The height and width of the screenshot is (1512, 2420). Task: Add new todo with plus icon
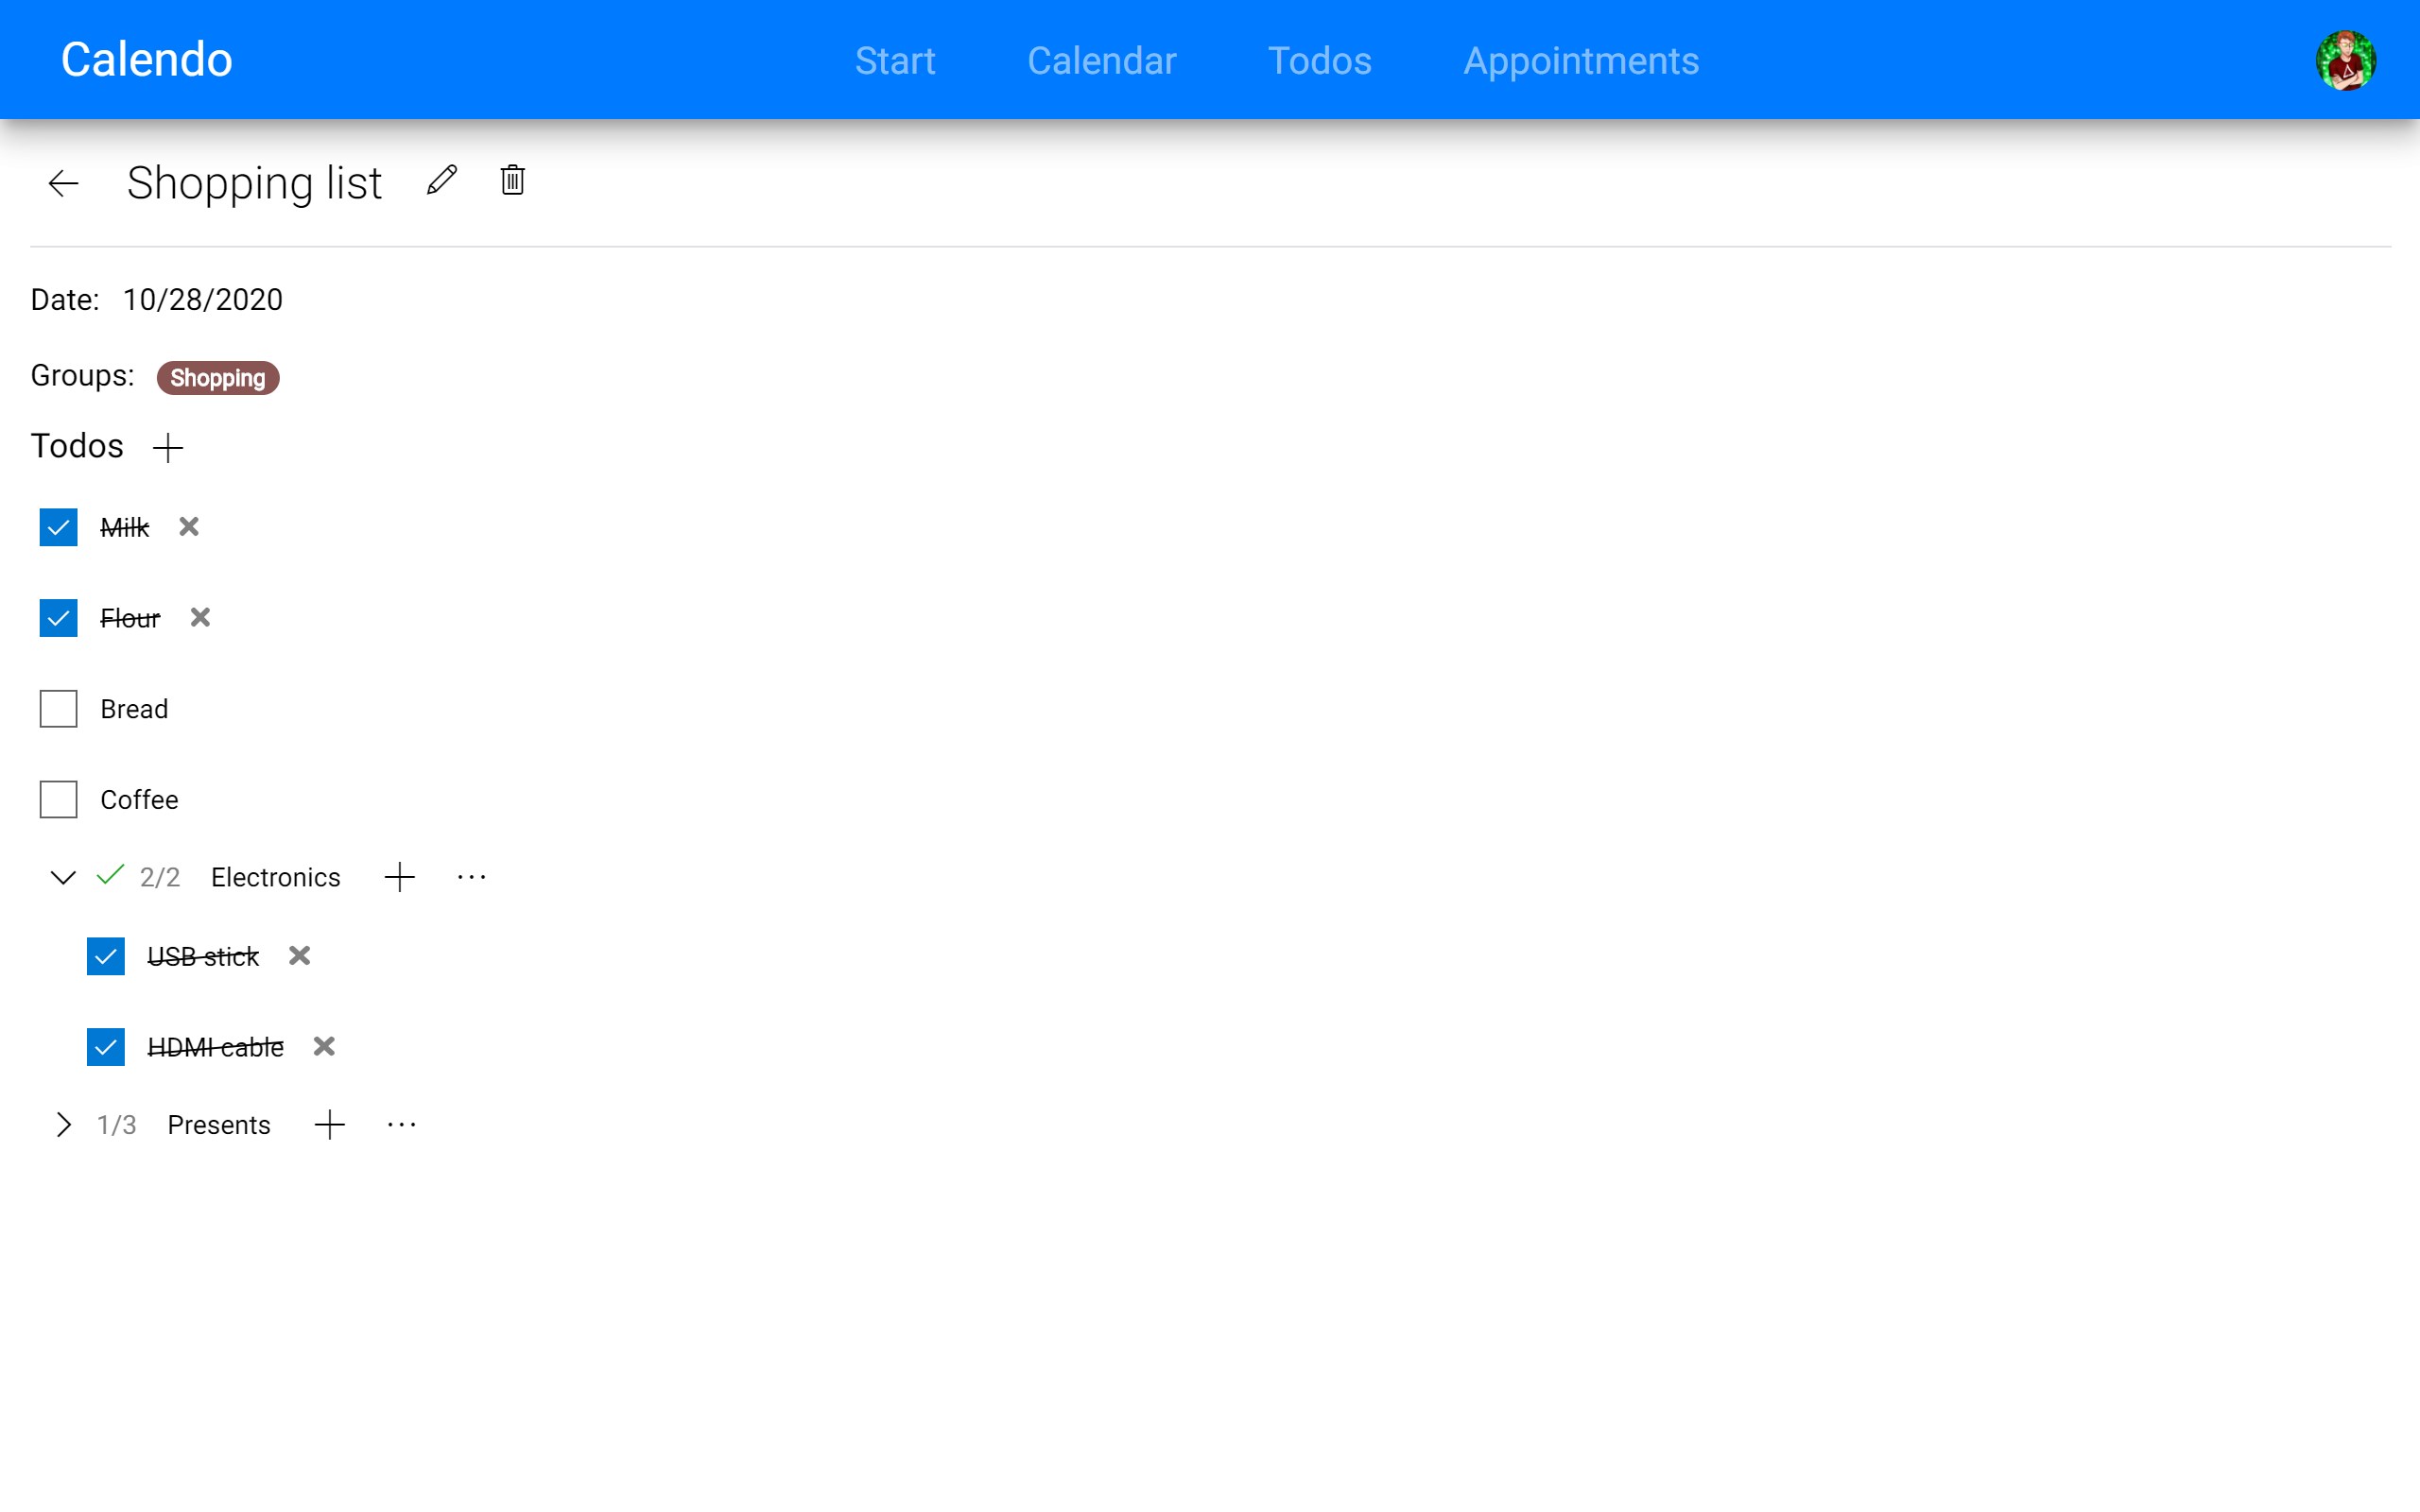click(168, 447)
